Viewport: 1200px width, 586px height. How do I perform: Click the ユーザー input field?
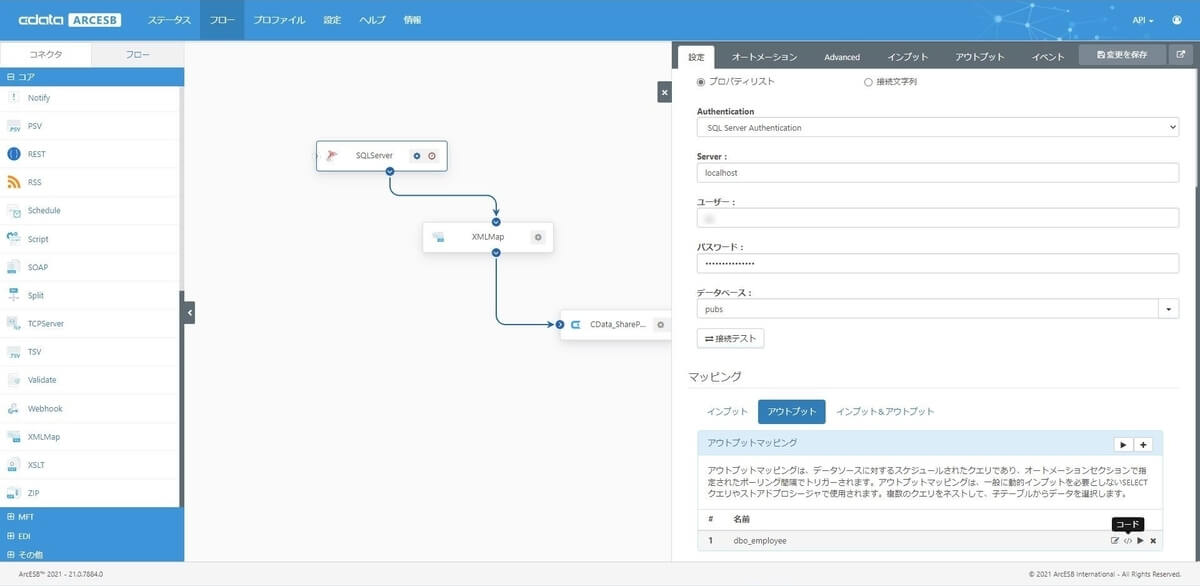tap(938, 218)
